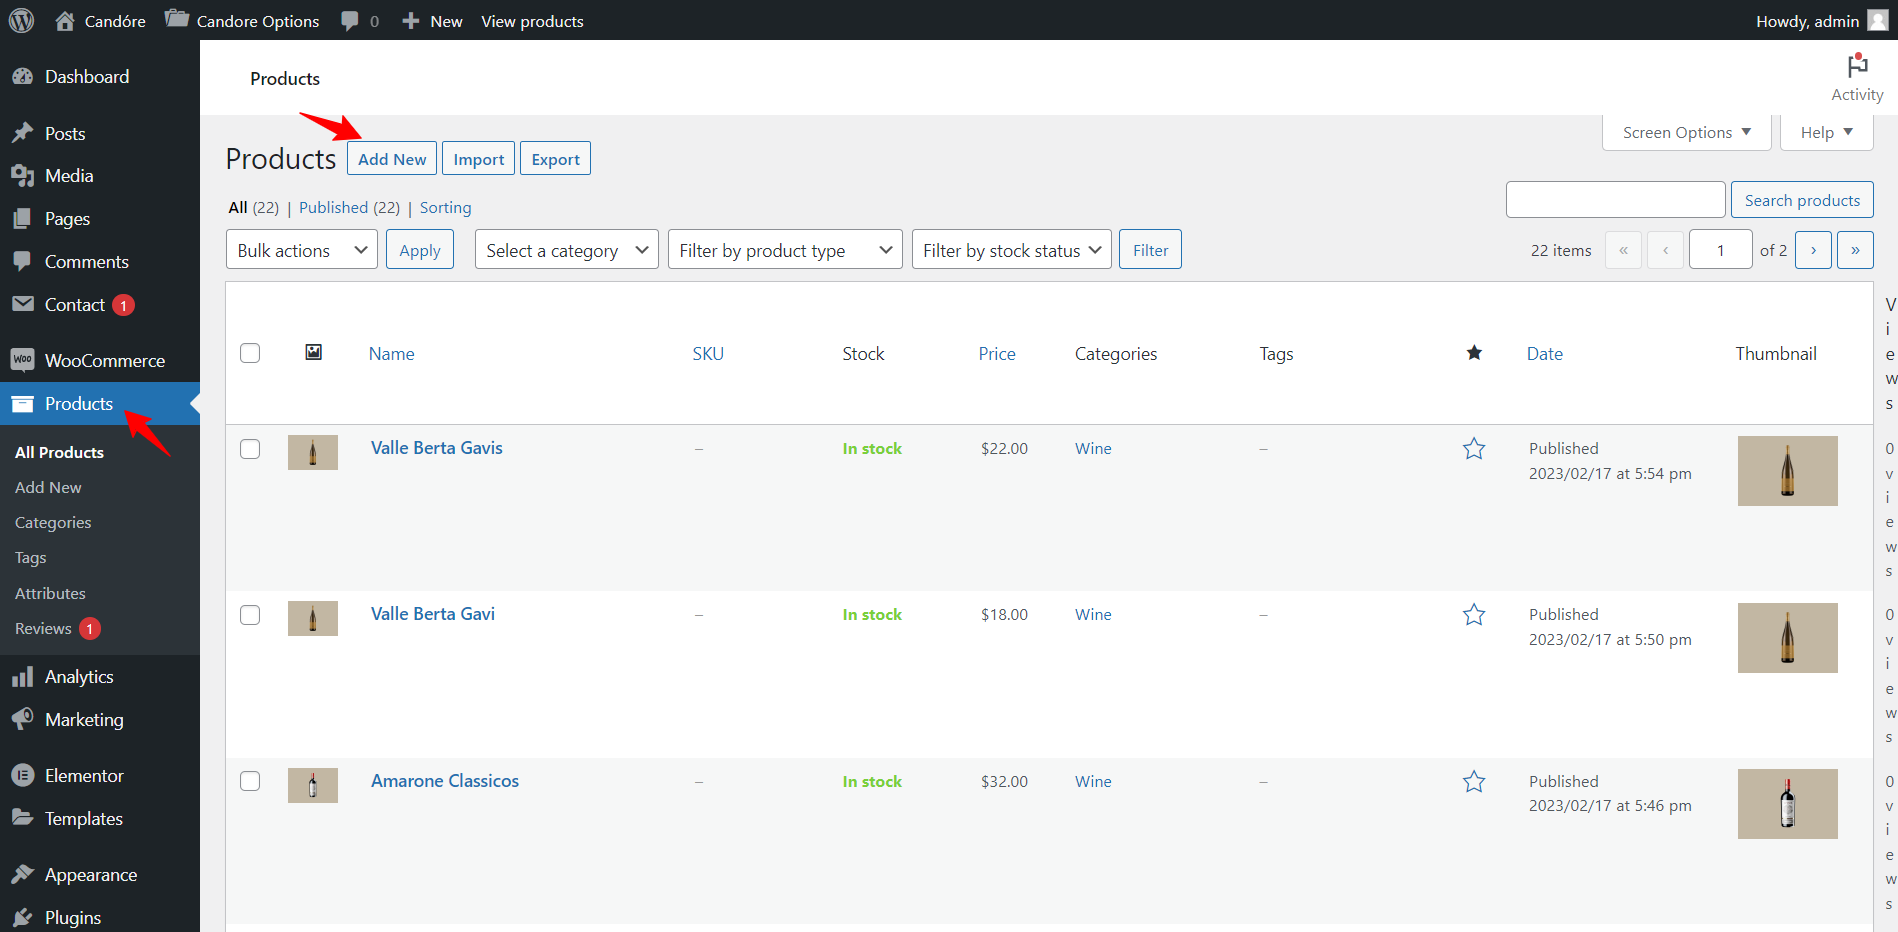Apply the selected bulk action
Screen dimensions: 1898x932
[420, 250]
